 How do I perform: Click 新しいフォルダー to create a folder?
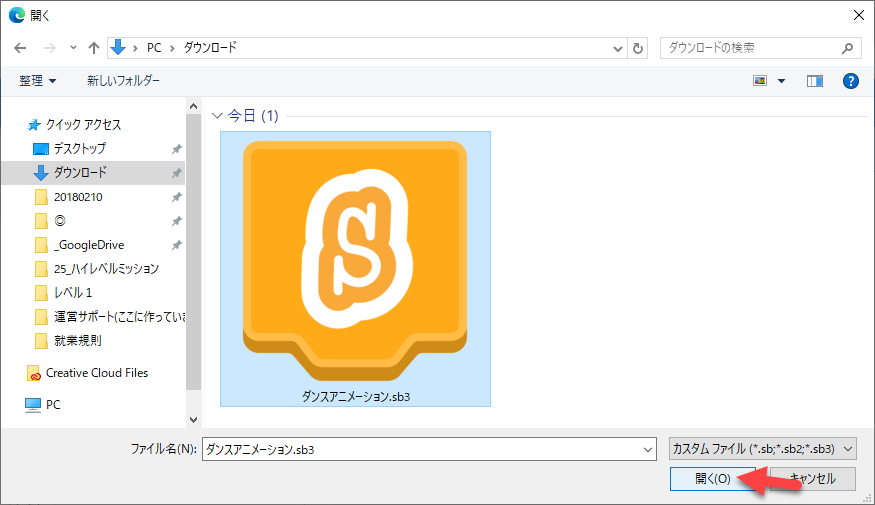[123, 81]
